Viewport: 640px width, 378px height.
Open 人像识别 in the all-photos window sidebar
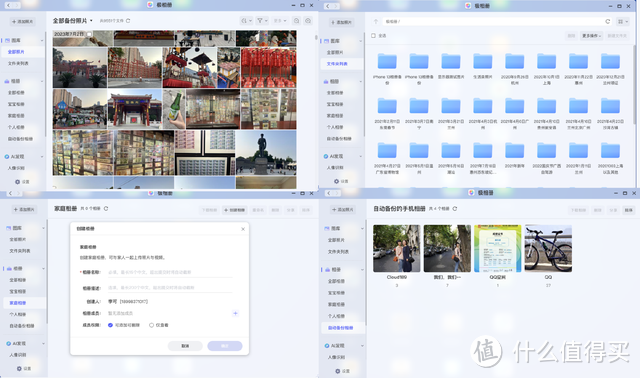tap(16, 168)
